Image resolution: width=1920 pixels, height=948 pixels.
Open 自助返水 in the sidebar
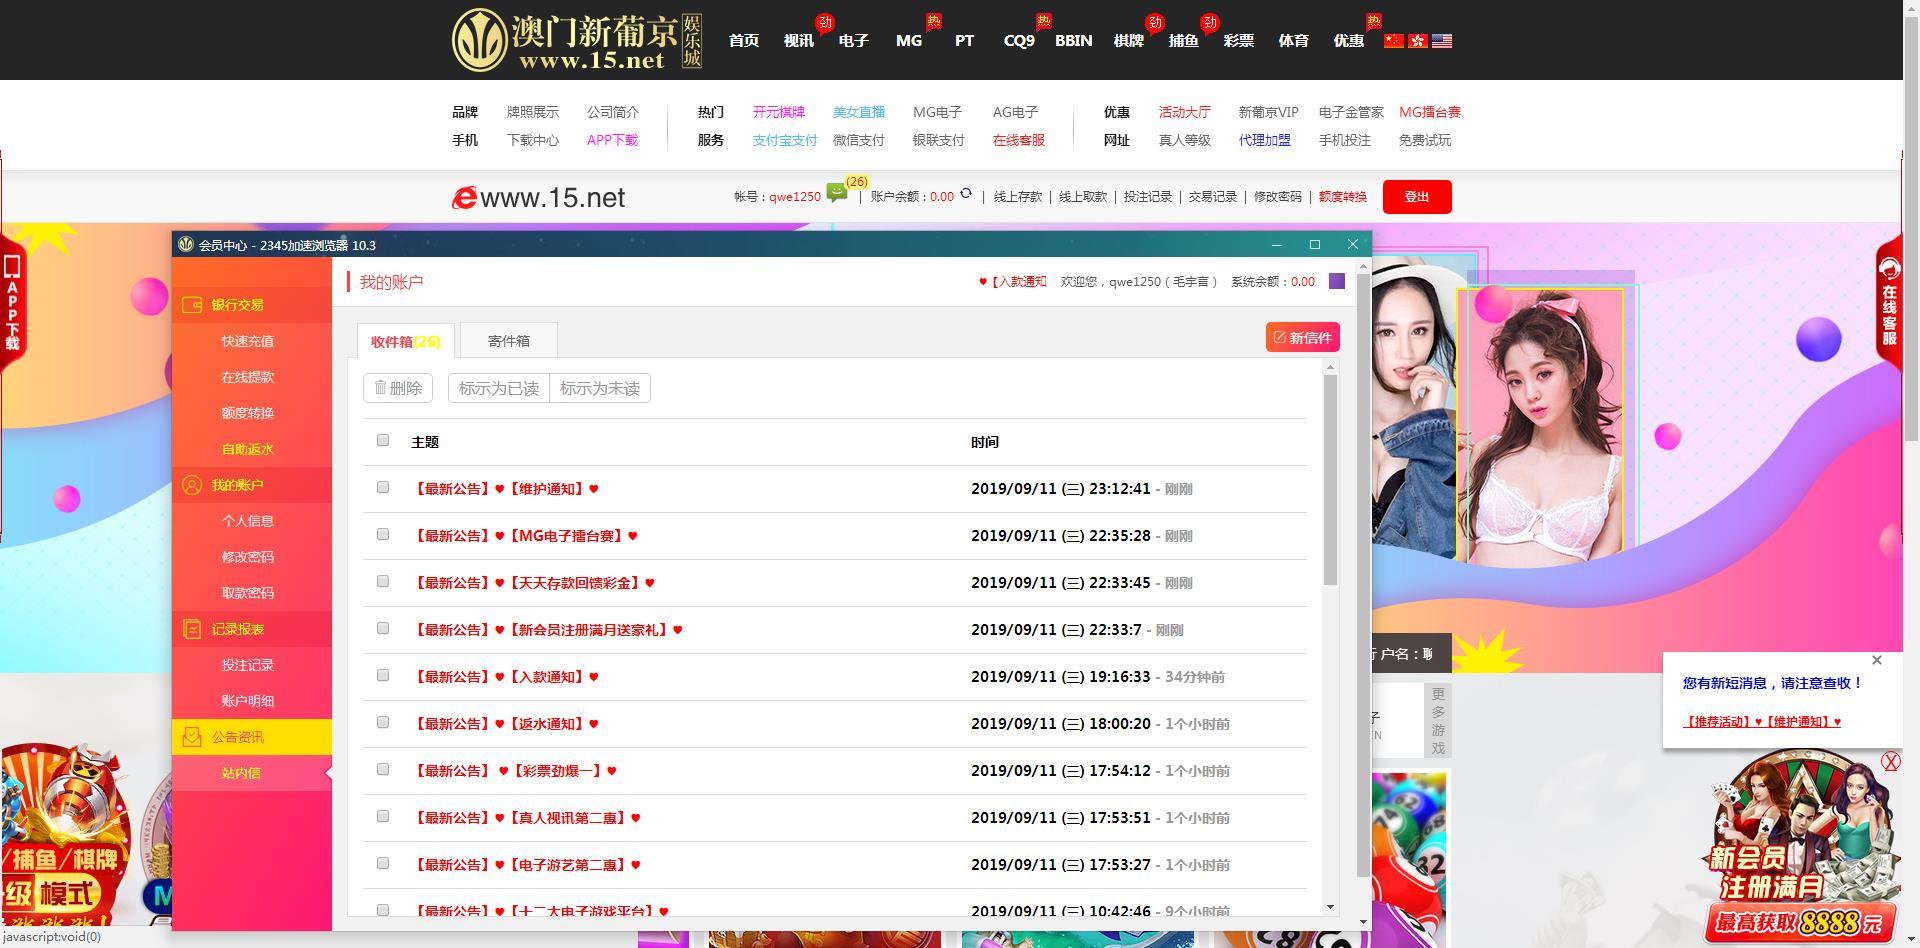[x=248, y=449]
